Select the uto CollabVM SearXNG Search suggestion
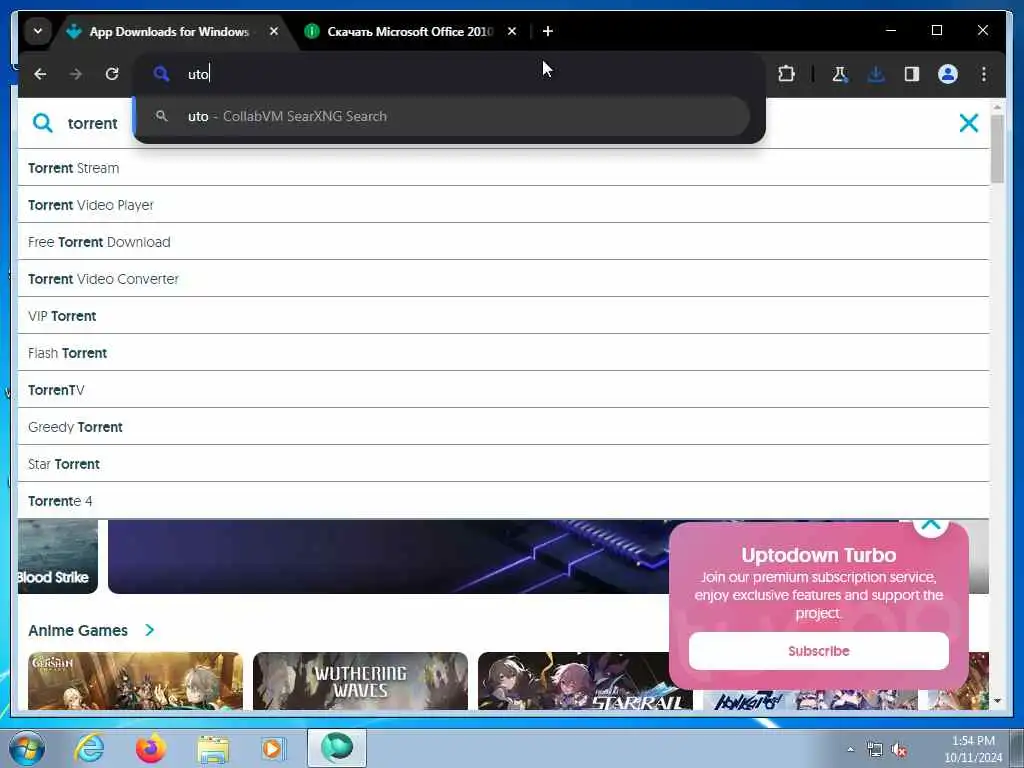Viewport: 1024px width, 768px height. (443, 116)
